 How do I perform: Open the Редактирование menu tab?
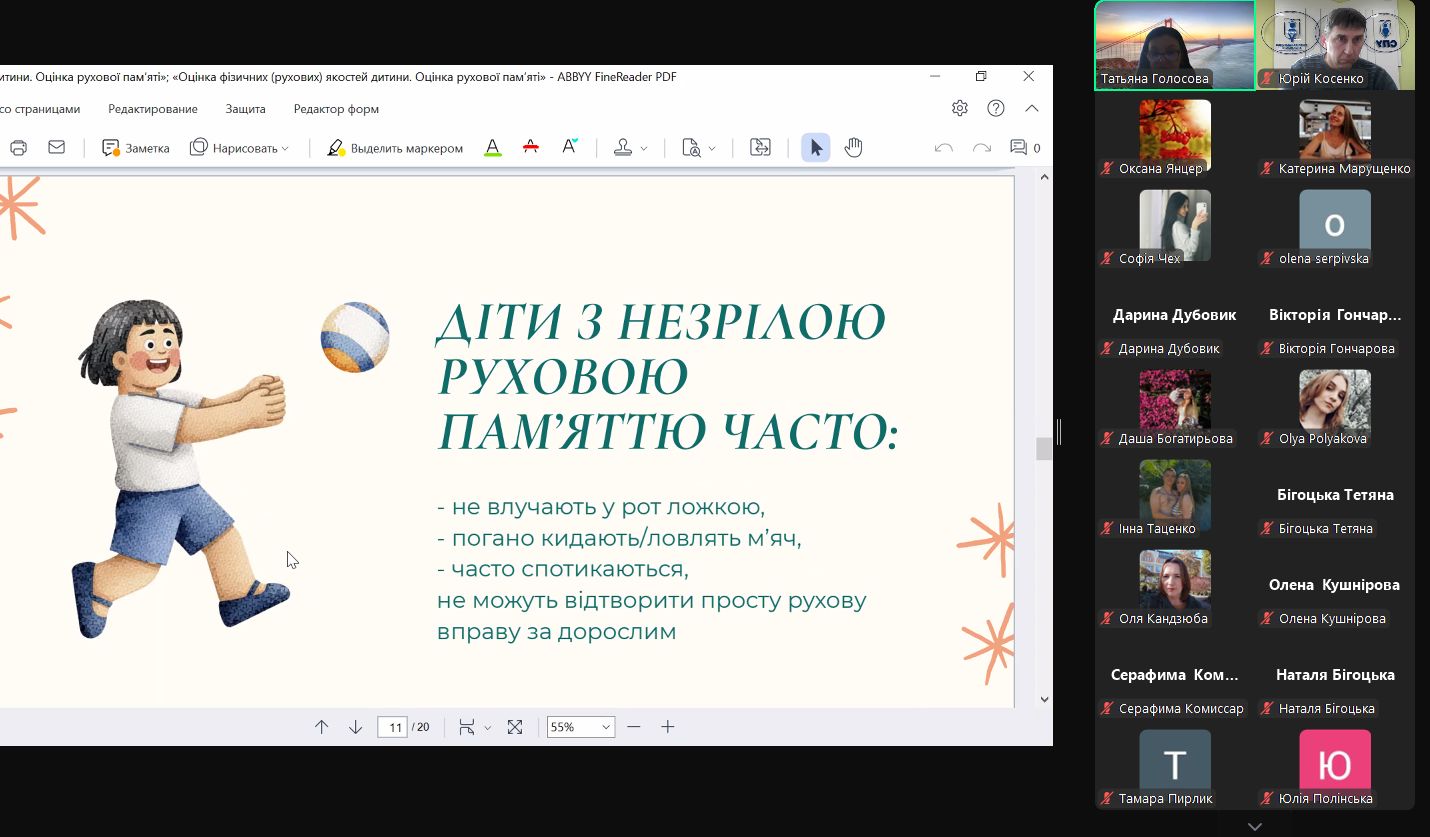[153, 109]
